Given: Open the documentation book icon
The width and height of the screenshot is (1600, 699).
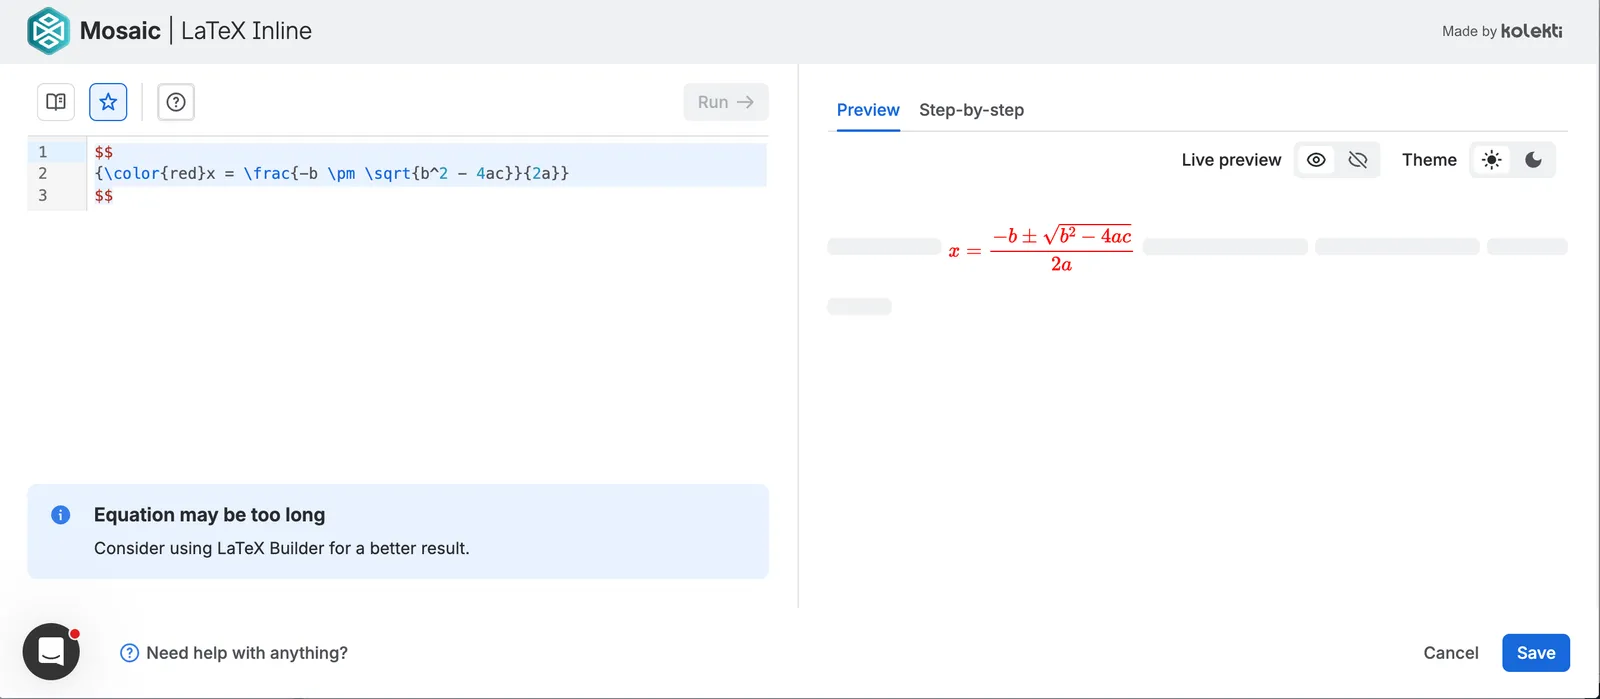Looking at the screenshot, I should 56,102.
